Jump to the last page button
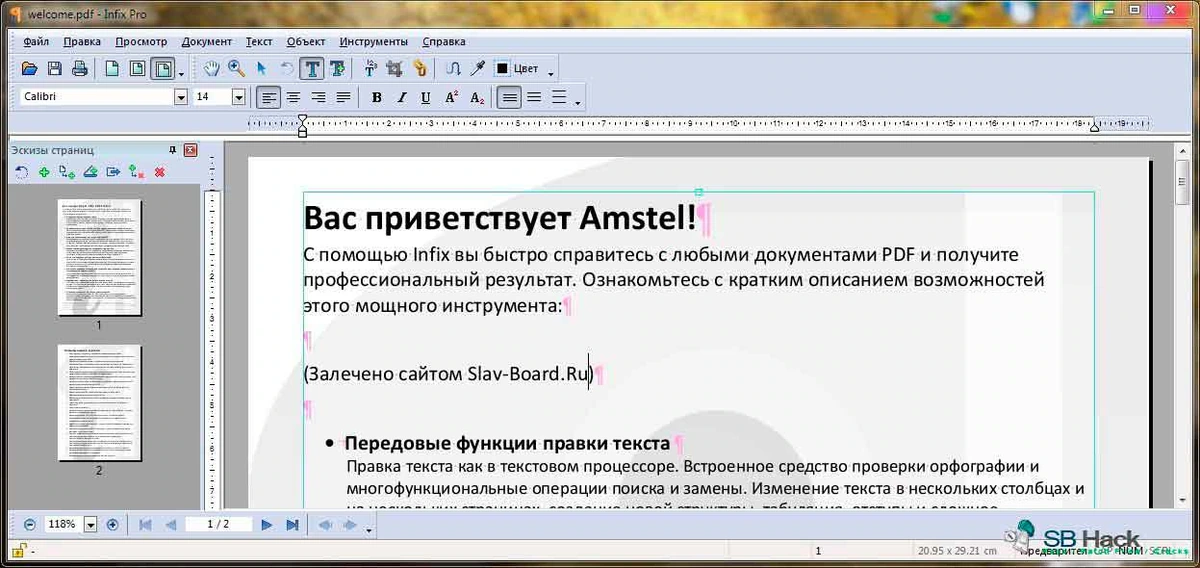Viewport: 1200px width, 568px height. tap(292, 524)
